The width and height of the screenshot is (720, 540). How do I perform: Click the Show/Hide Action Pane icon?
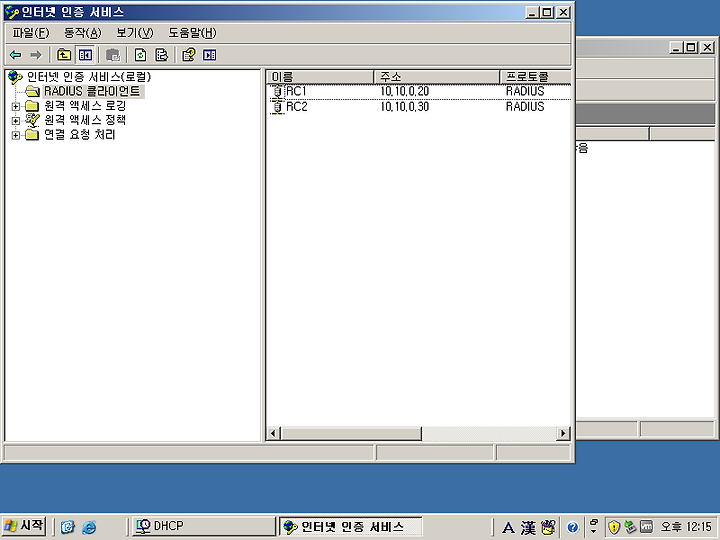pos(210,55)
